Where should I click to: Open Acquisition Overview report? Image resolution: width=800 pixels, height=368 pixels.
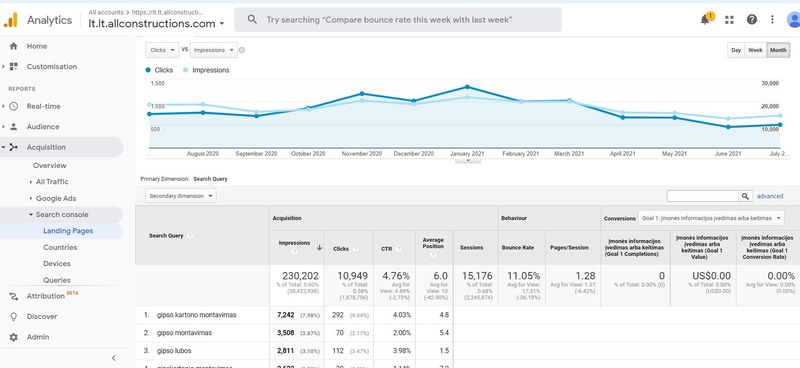pyautogui.click(x=49, y=165)
